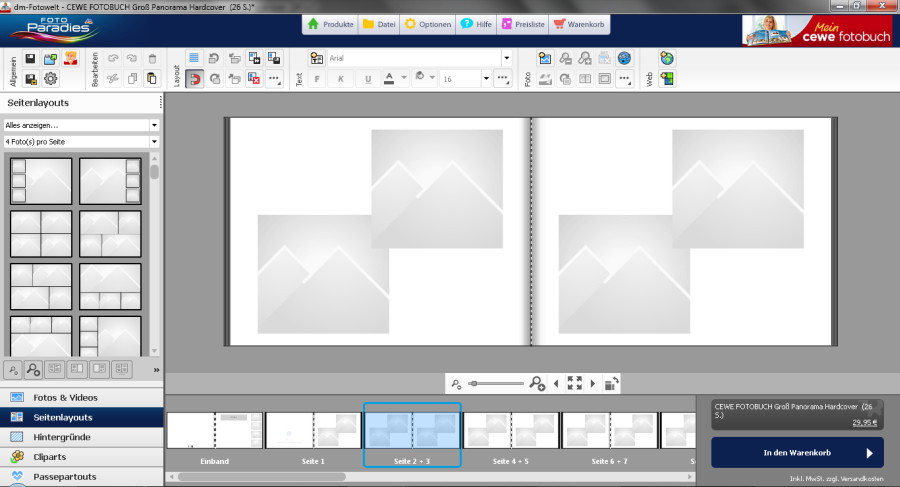Open the Arial font dropdown
This screenshot has width=900, height=487.
point(506,59)
